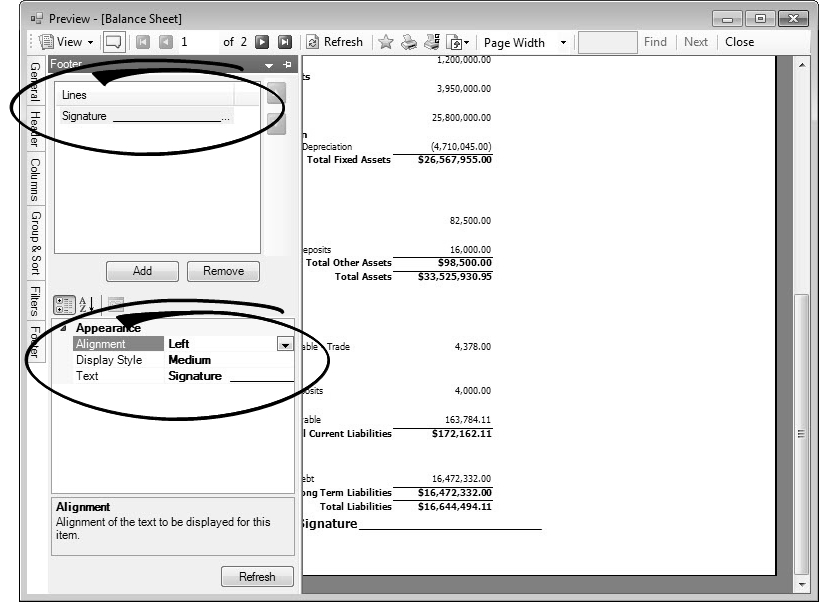The image size is (819, 602).
Task: Click the printer icon in the toolbar
Action: 409,42
